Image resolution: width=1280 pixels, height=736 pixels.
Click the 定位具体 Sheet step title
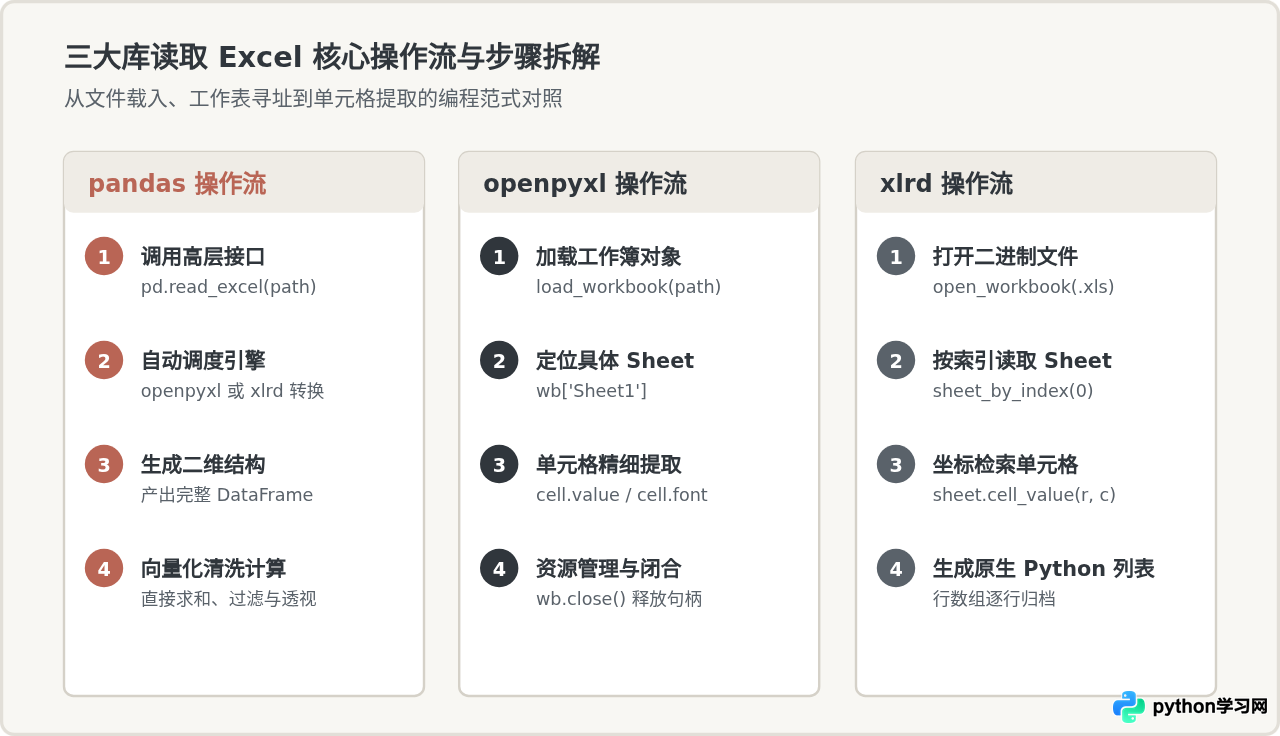[x=615, y=361]
